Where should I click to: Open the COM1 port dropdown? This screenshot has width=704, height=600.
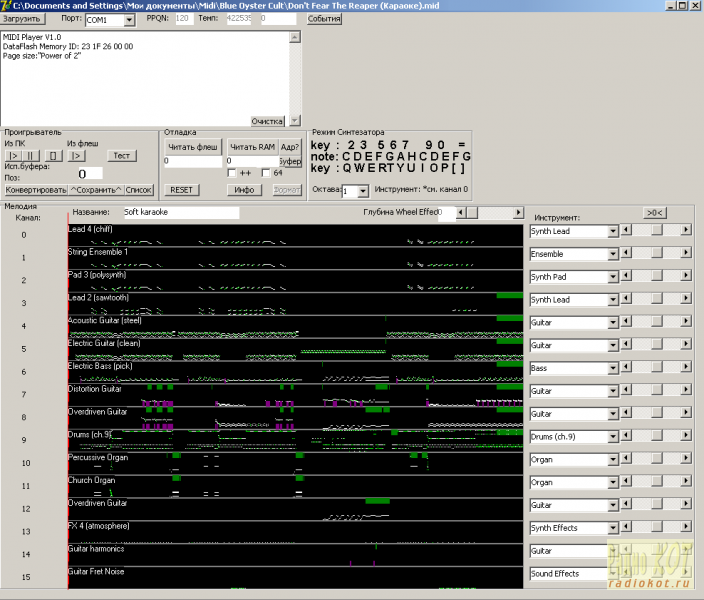click(x=129, y=20)
